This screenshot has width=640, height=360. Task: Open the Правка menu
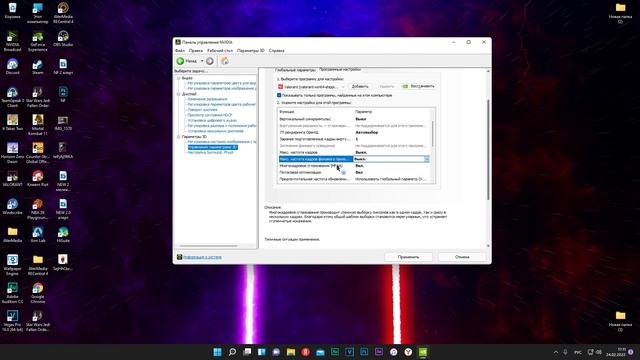point(196,51)
